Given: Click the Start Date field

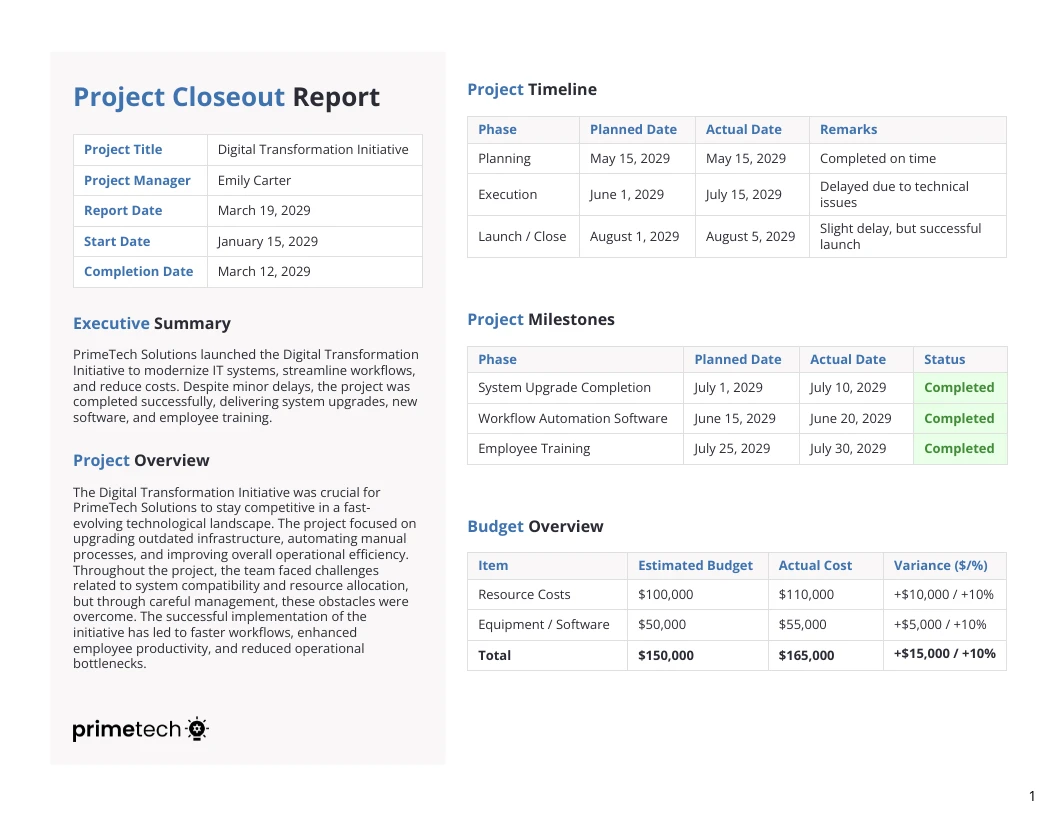Looking at the screenshot, I should [x=117, y=241].
